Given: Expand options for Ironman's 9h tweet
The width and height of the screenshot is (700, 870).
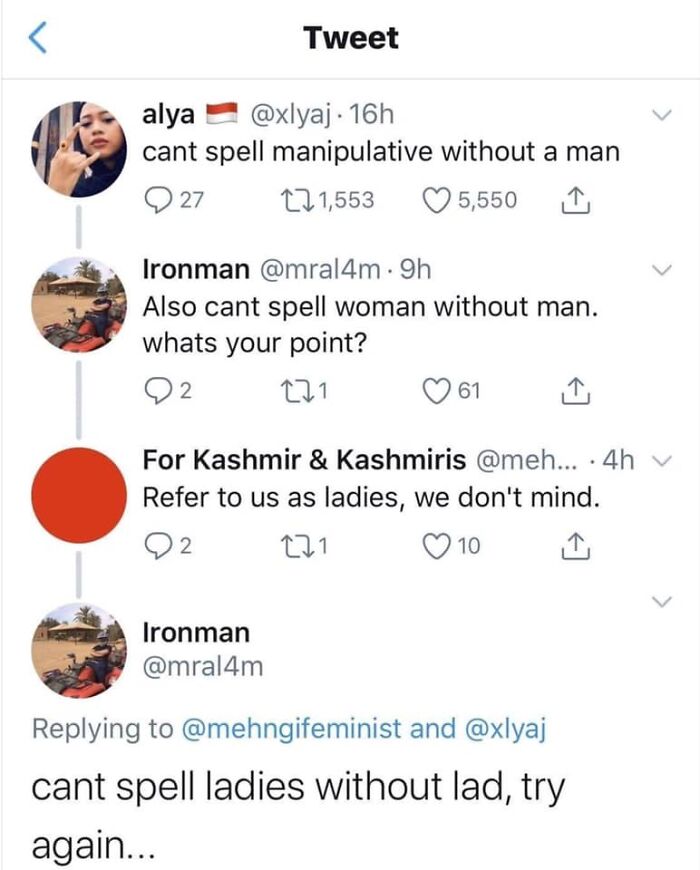Looking at the screenshot, I should (660, 270).
